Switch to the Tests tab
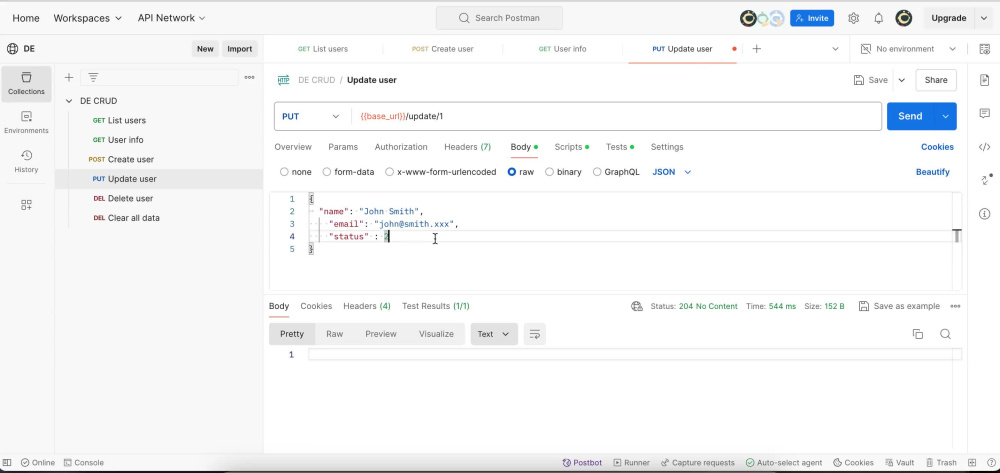This screenshot has height=473, width=1000. coord(620,147)
